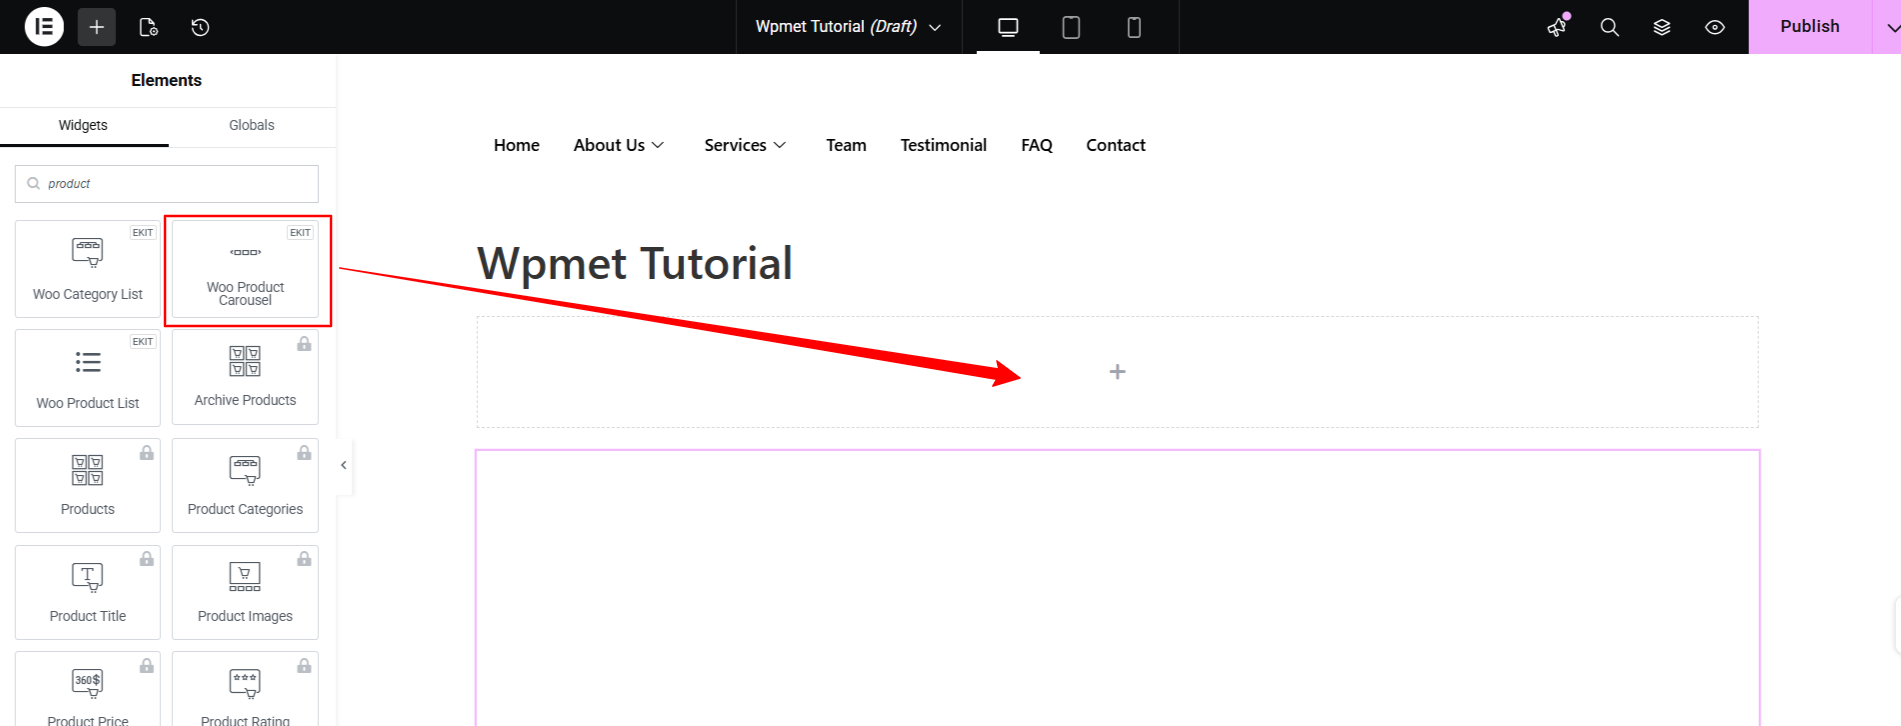Expand the About Us menu
Image resolution: width=1901 pixels, height=726 pixels.
pos(619,145)
